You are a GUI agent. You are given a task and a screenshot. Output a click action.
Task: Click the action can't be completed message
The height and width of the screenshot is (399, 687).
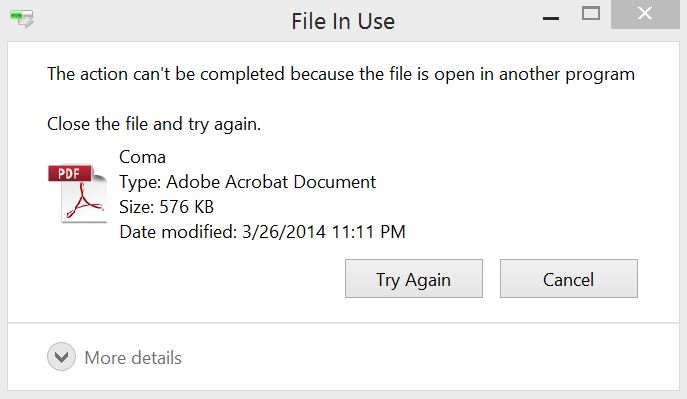(x=341, y=74)
